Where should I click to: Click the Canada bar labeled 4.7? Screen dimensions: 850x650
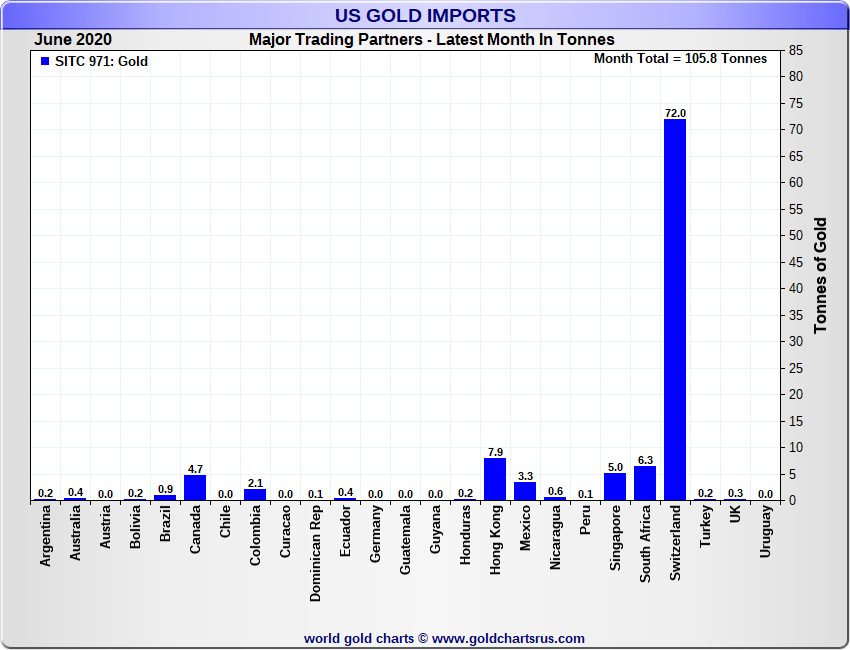click(x=195, y=487)
